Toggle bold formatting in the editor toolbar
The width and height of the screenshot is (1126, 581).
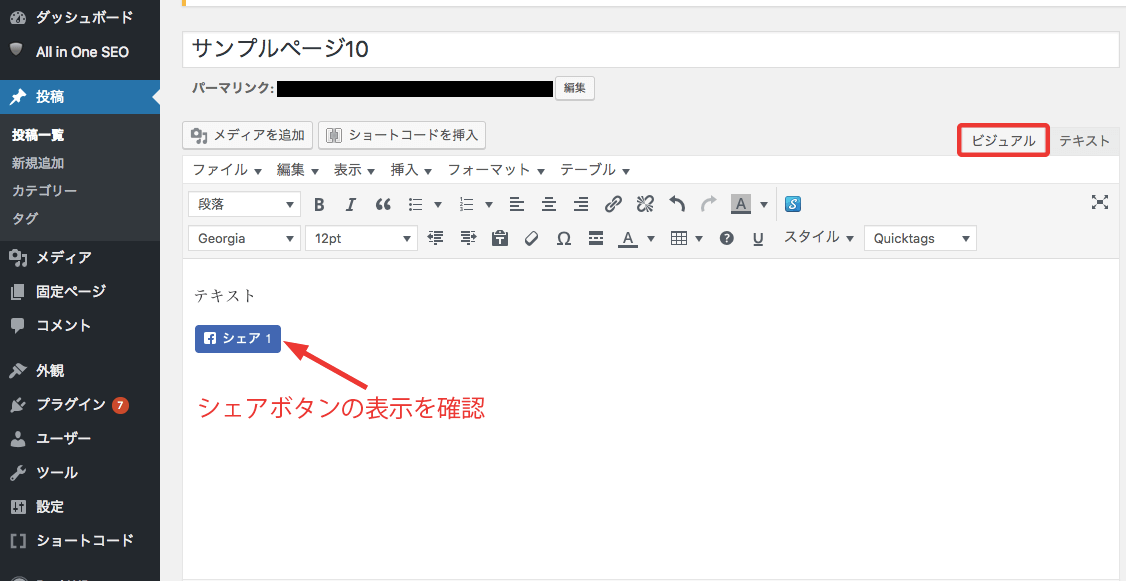click(319, 205)
